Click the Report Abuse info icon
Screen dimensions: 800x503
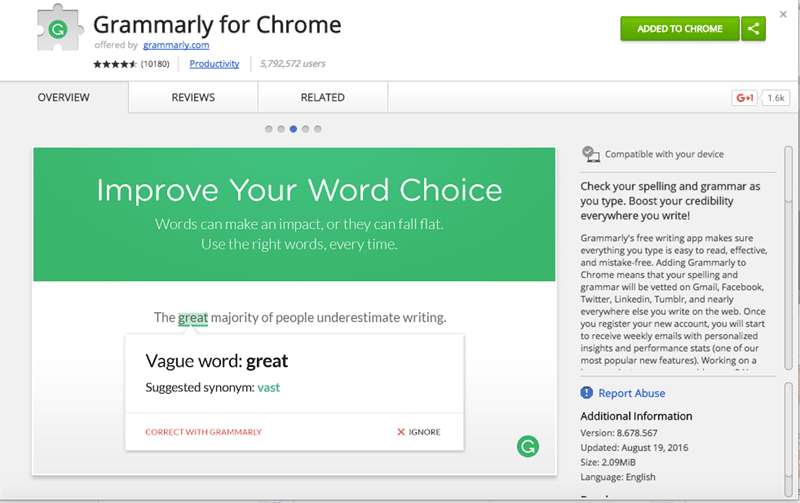[588, 393]
